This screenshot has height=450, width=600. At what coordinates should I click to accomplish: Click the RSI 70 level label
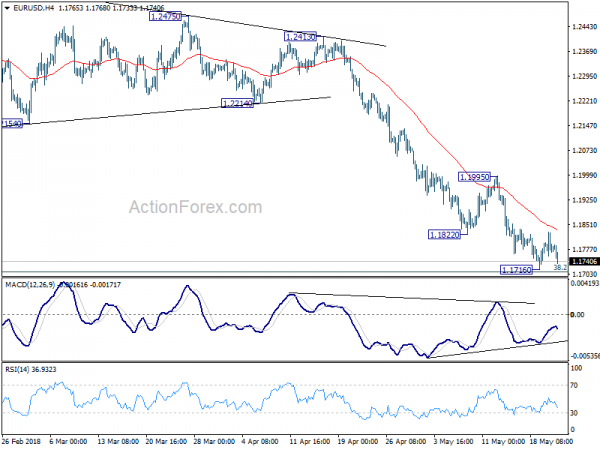(x=574, y=385)
